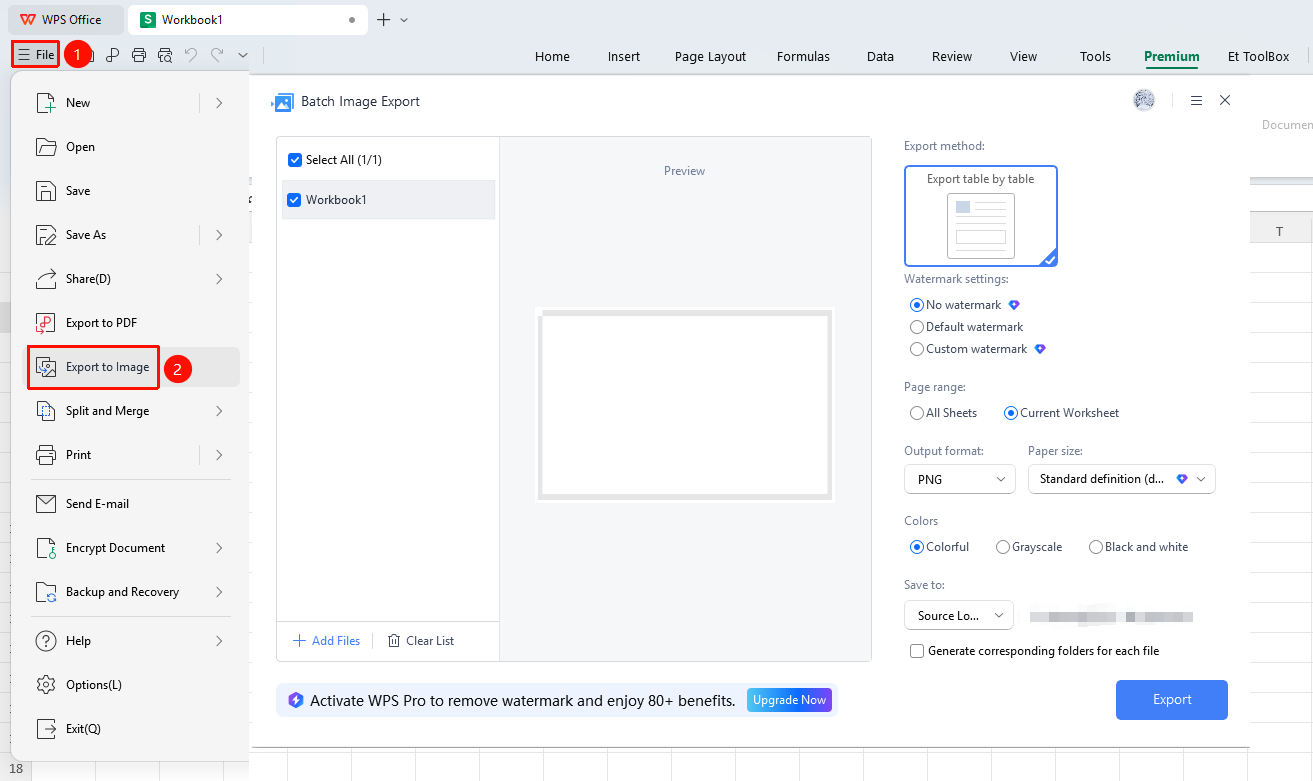Open the PNG output format dropdown

(x=960, y=479)
